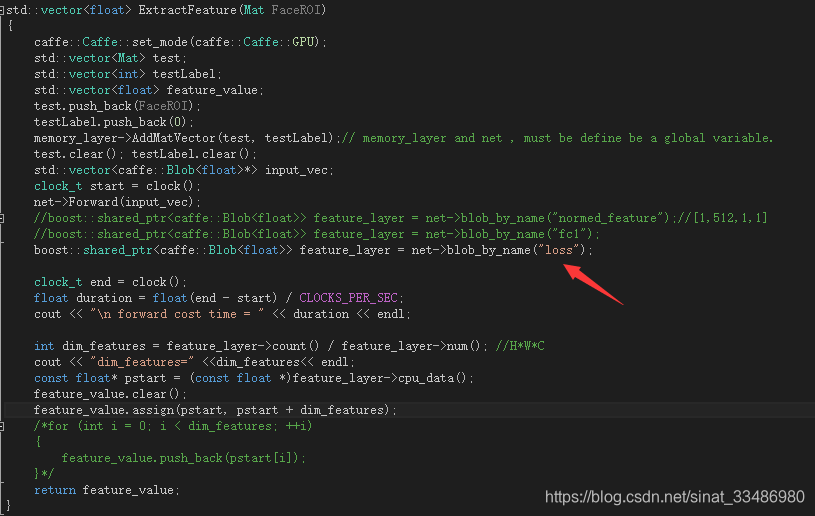Click testLabel.push_back(0) line
Viewport: 815px width, 516px height.
point(113,122)
